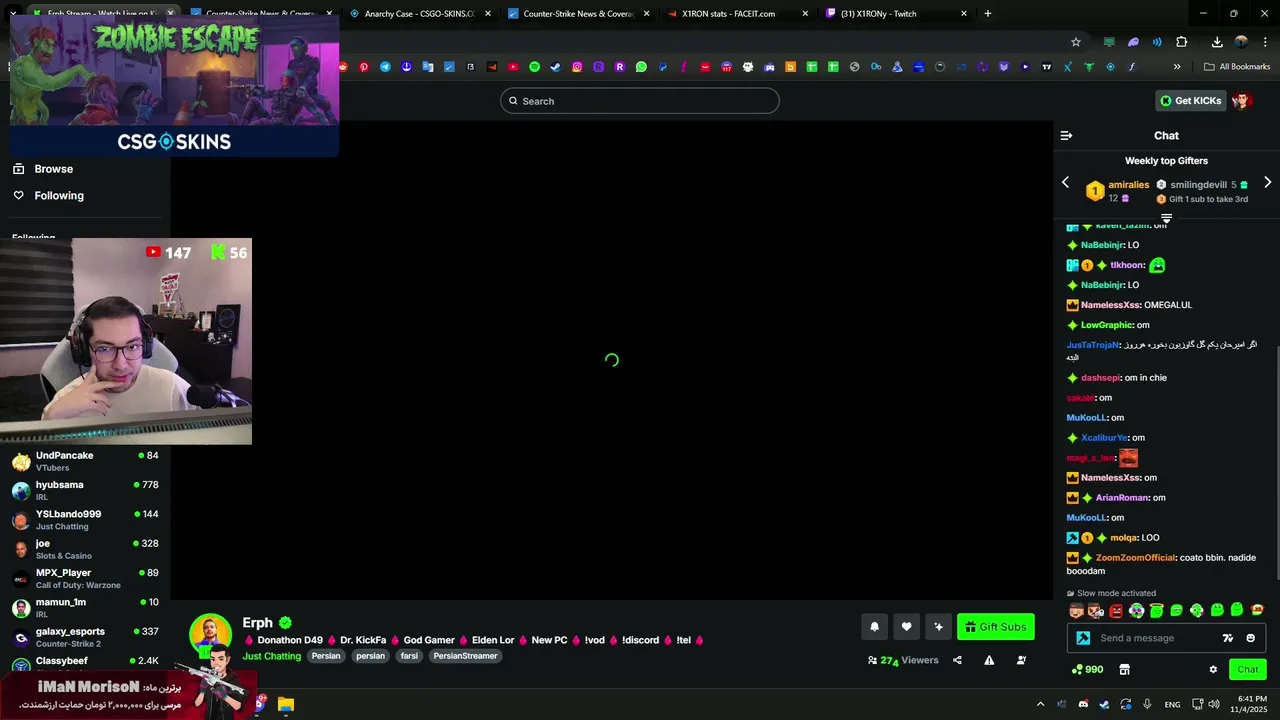Image resolution: width=1280 pixels, height=720 pixels.
Task: Open galaxy_esports channel in the sidebar
Action: tap(85, 637)
